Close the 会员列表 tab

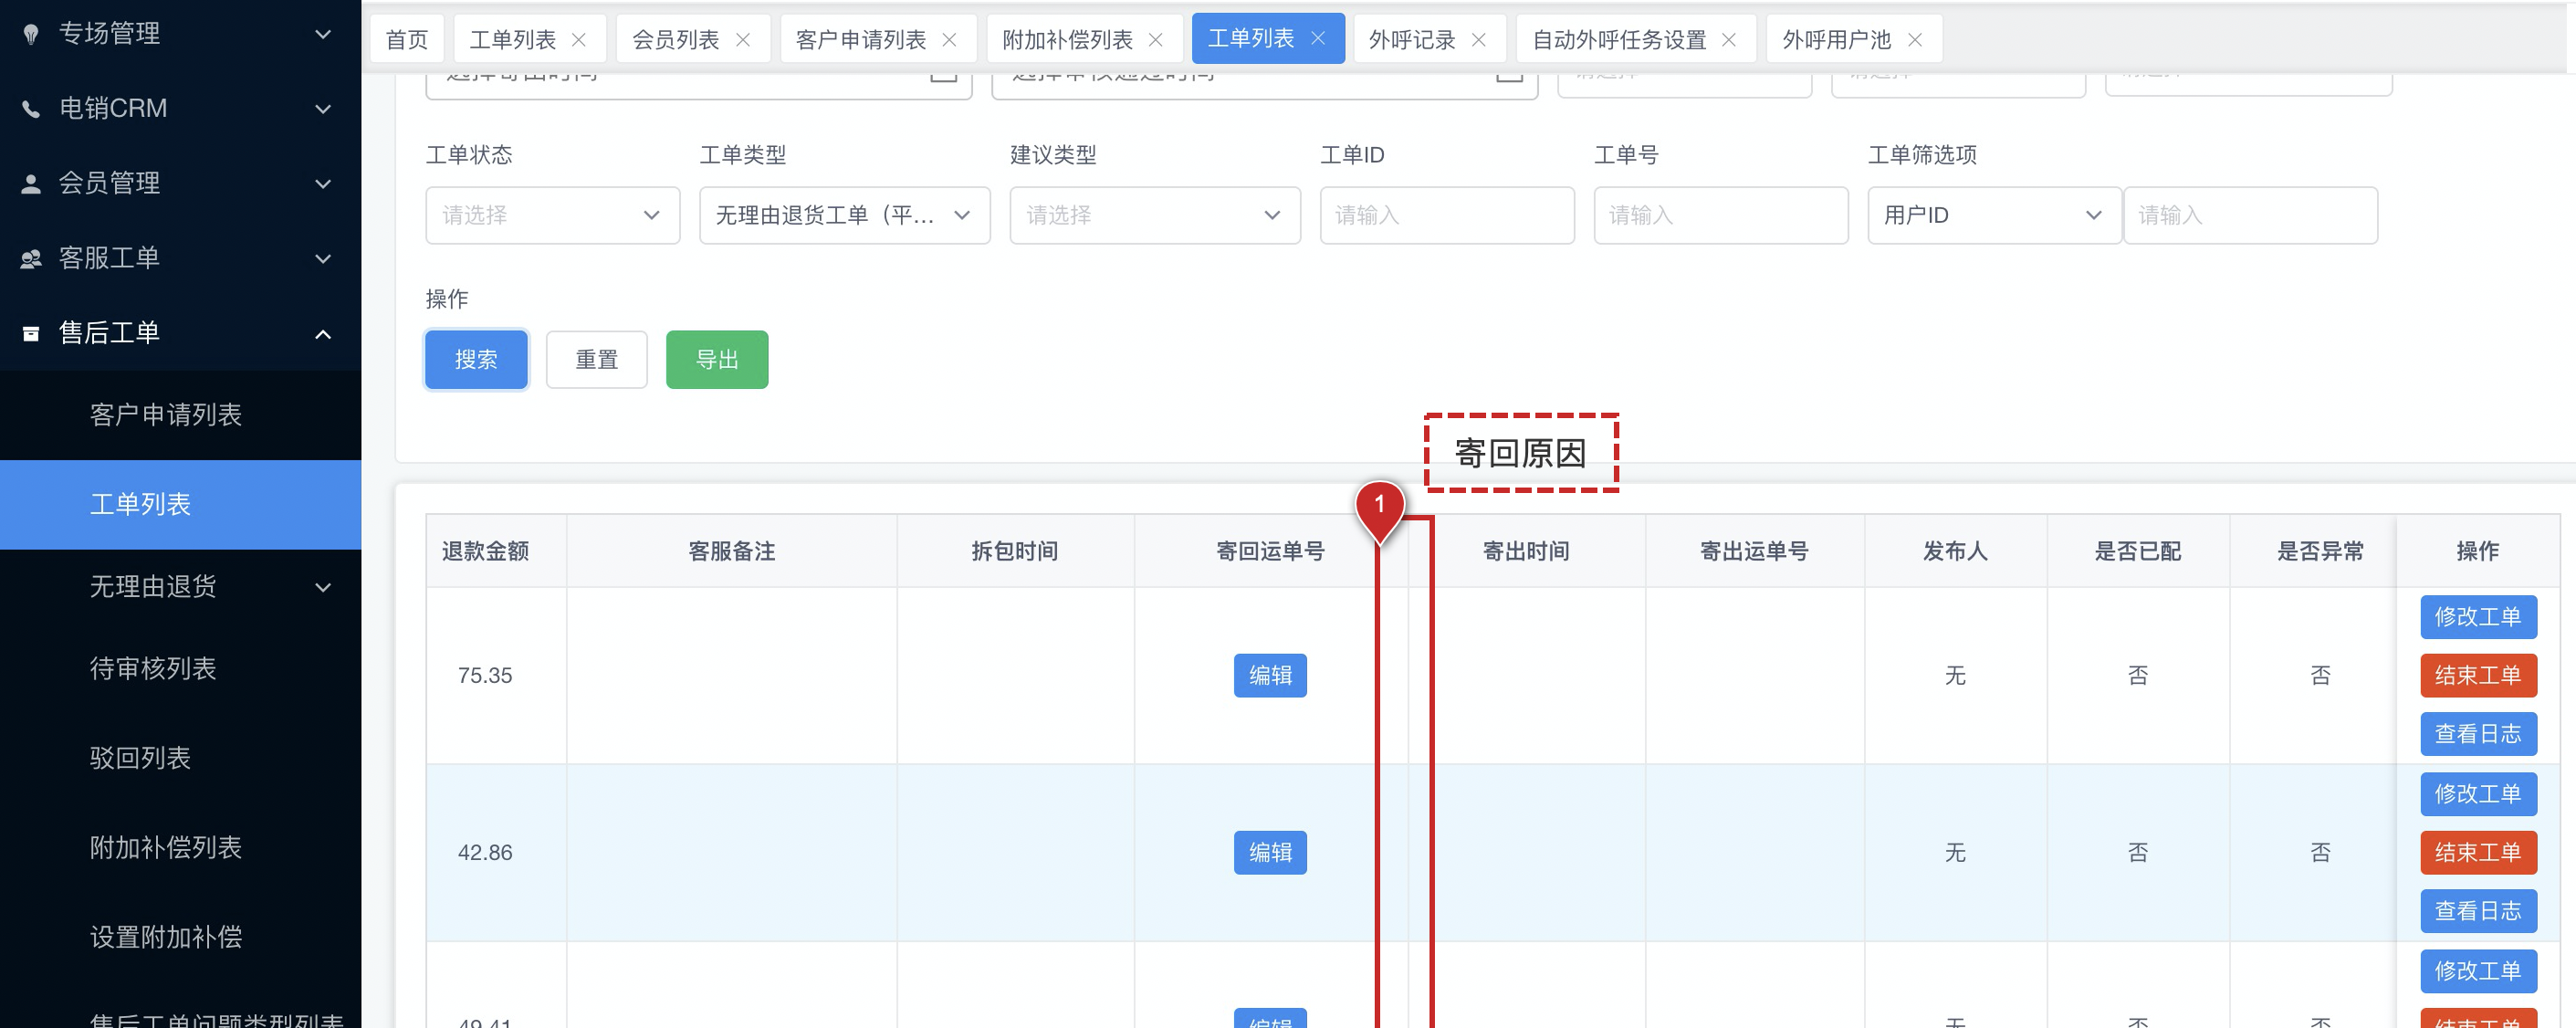point(743,40)
